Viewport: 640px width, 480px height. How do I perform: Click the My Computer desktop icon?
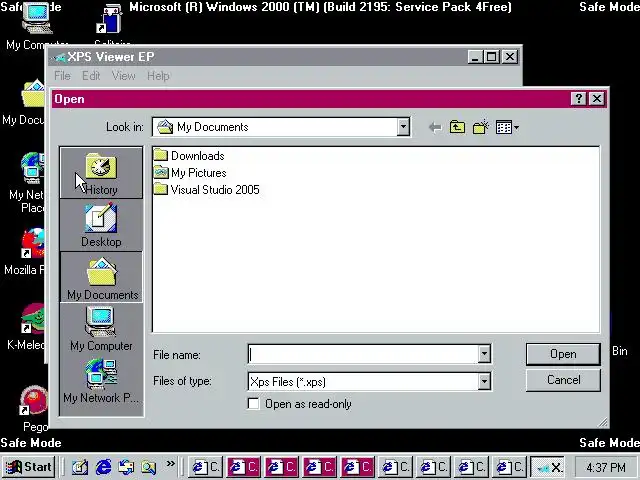[x=37, y=25]
